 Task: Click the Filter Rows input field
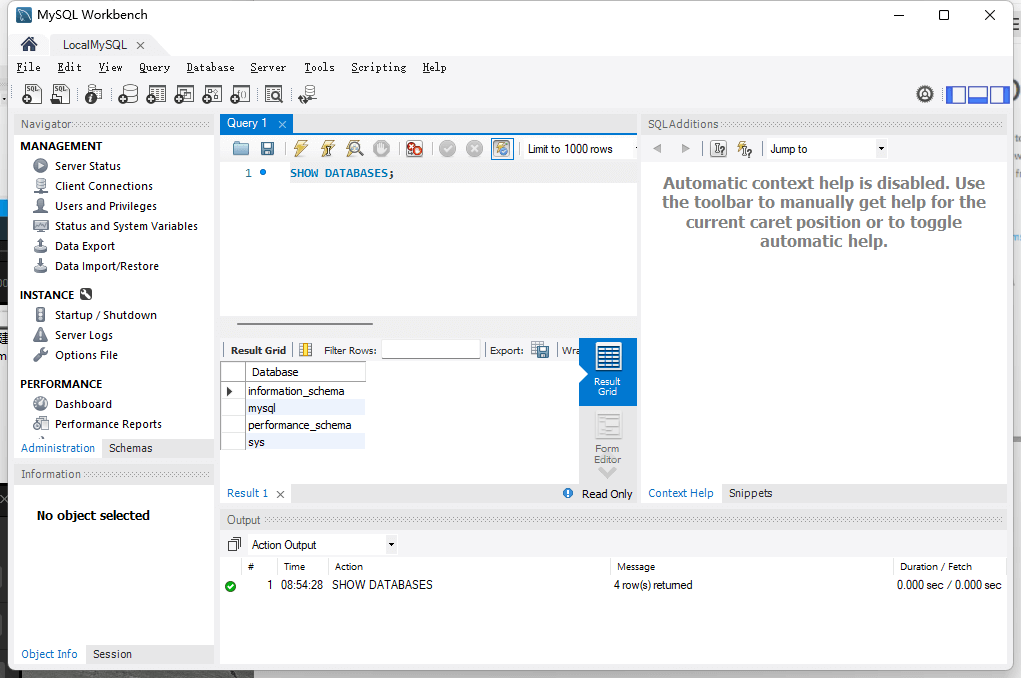tap(430, 350)
